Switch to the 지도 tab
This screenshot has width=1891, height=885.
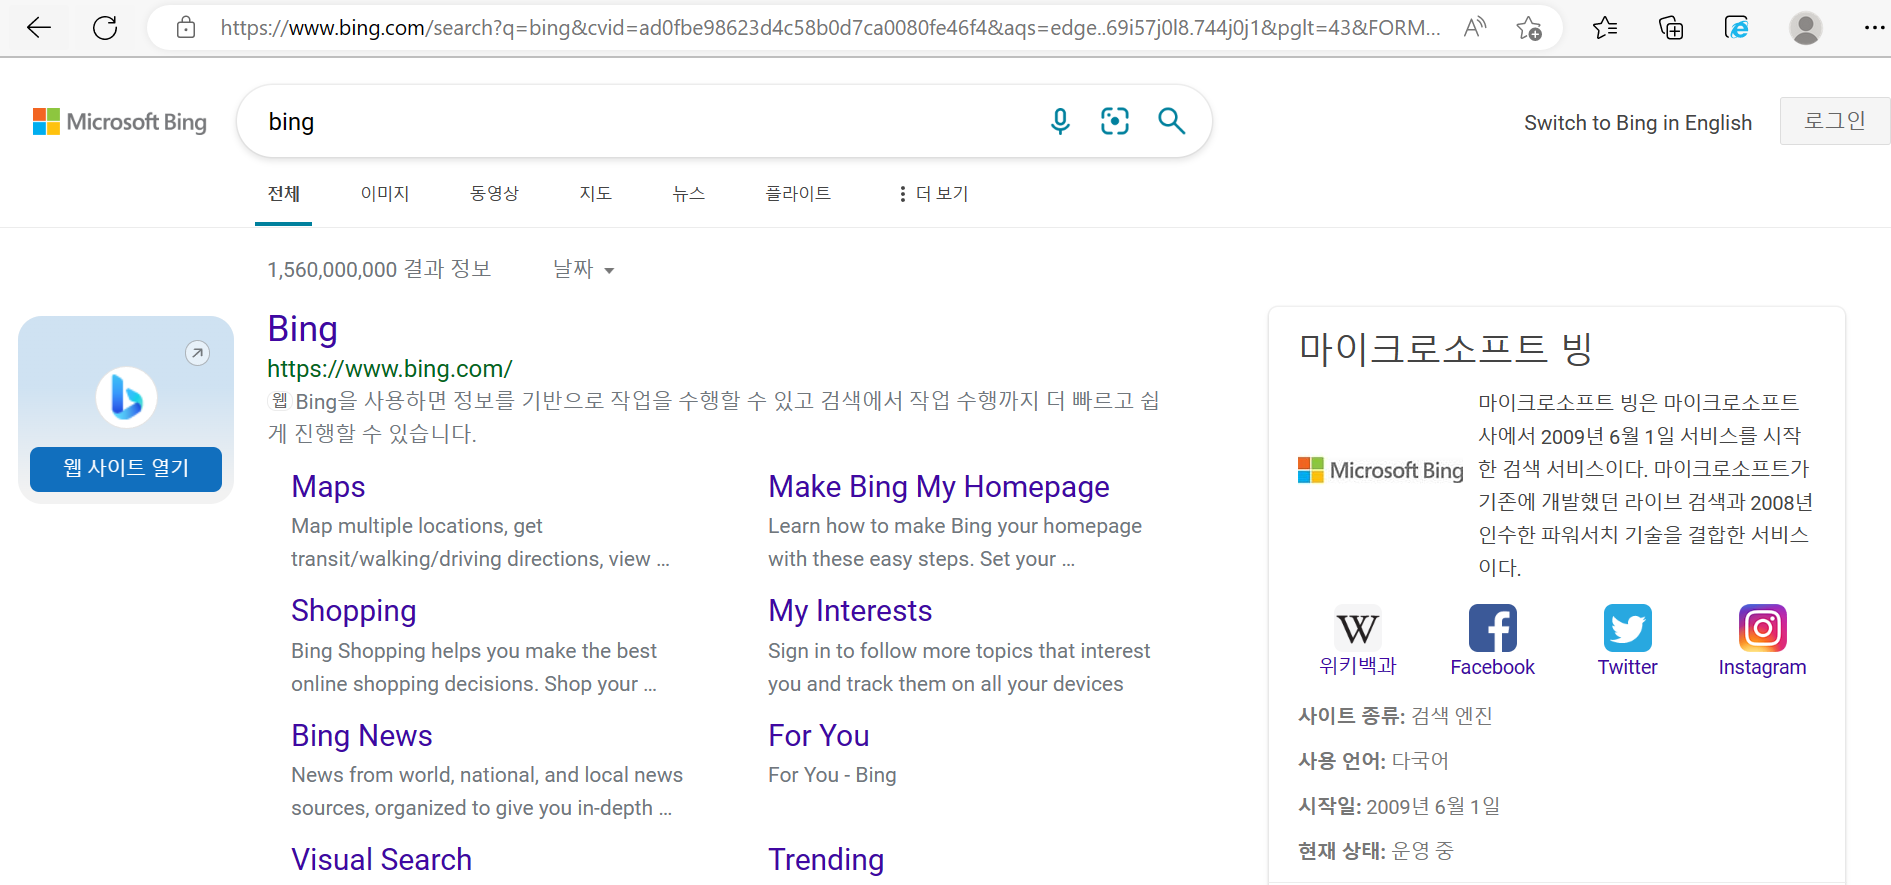[x=595, y=194]
